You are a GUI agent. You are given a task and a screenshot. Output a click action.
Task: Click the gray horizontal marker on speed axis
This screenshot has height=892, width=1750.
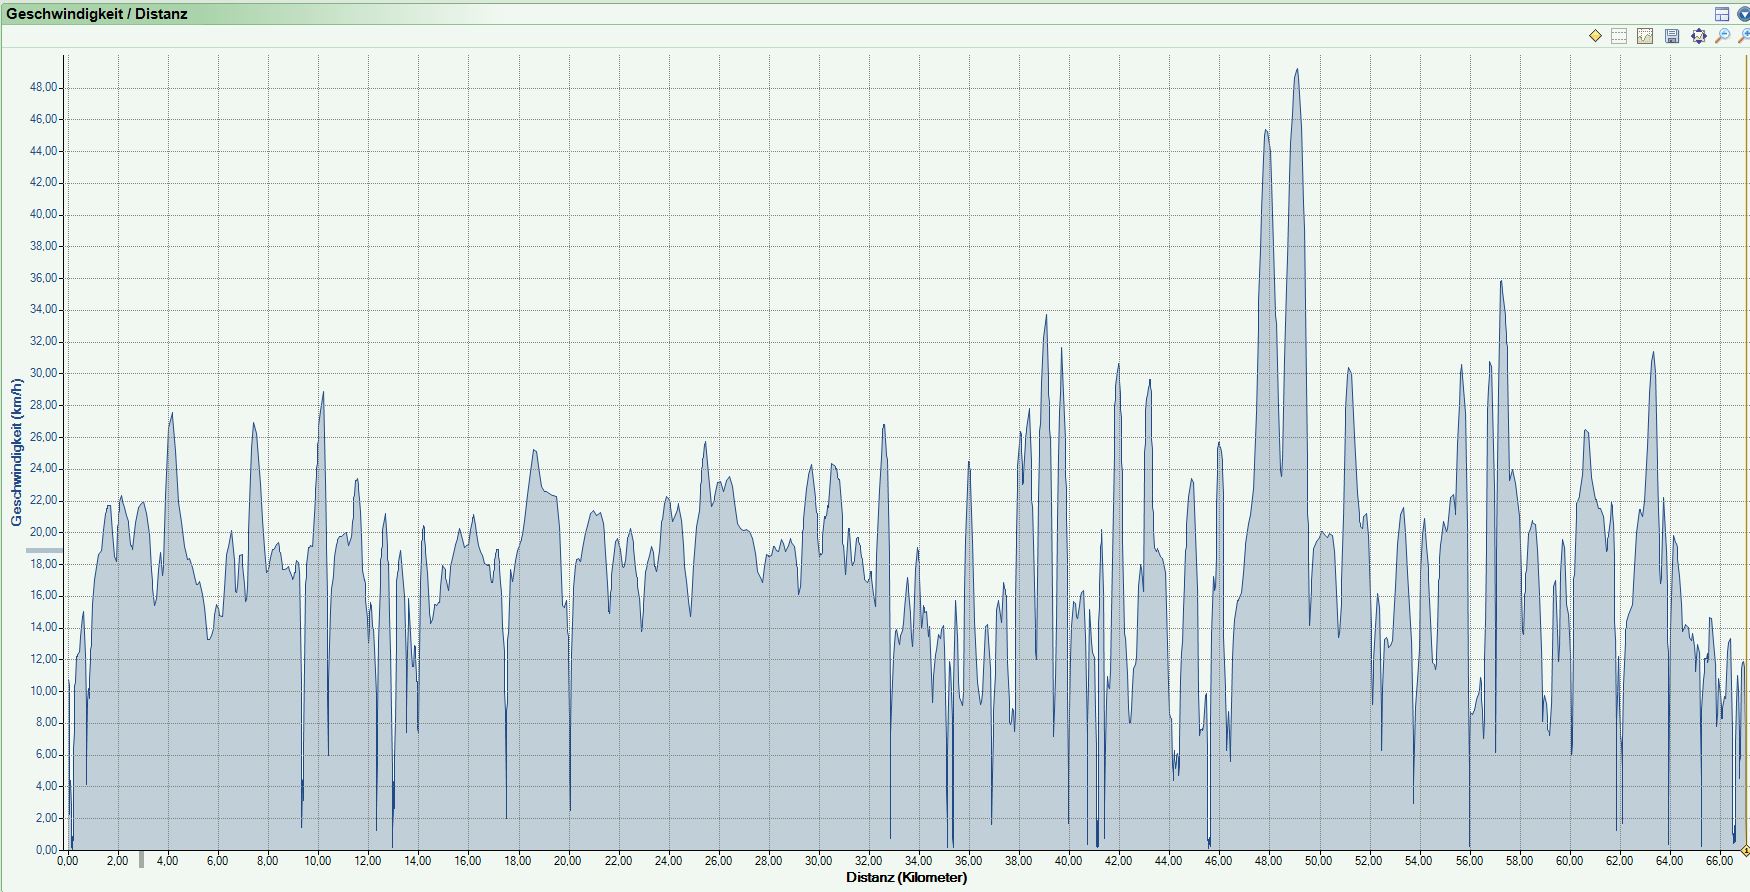point(44,550)
